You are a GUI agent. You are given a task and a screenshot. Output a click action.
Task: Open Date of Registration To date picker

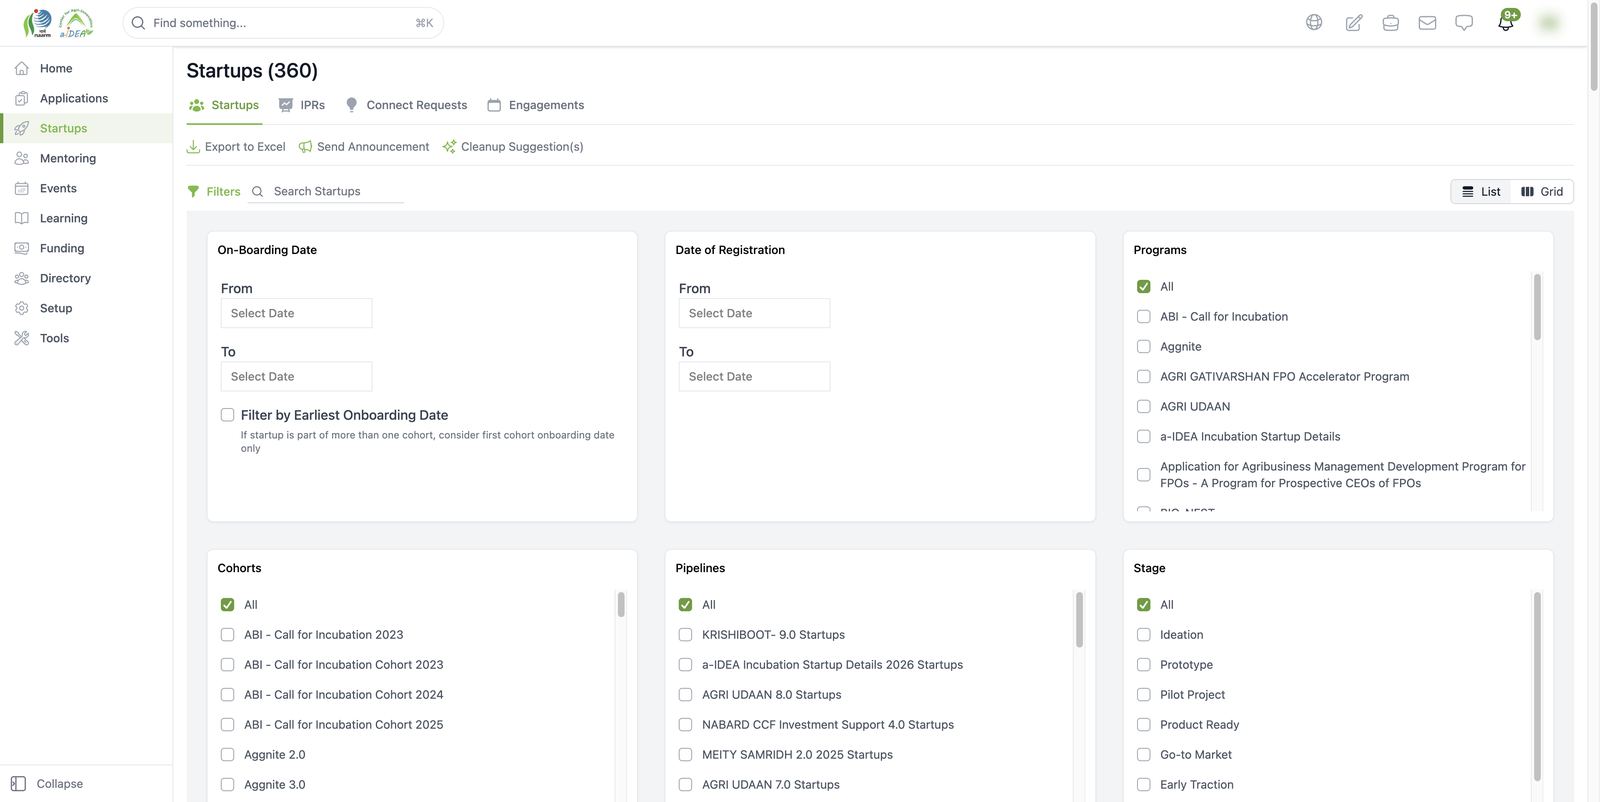tap(754, 376)
